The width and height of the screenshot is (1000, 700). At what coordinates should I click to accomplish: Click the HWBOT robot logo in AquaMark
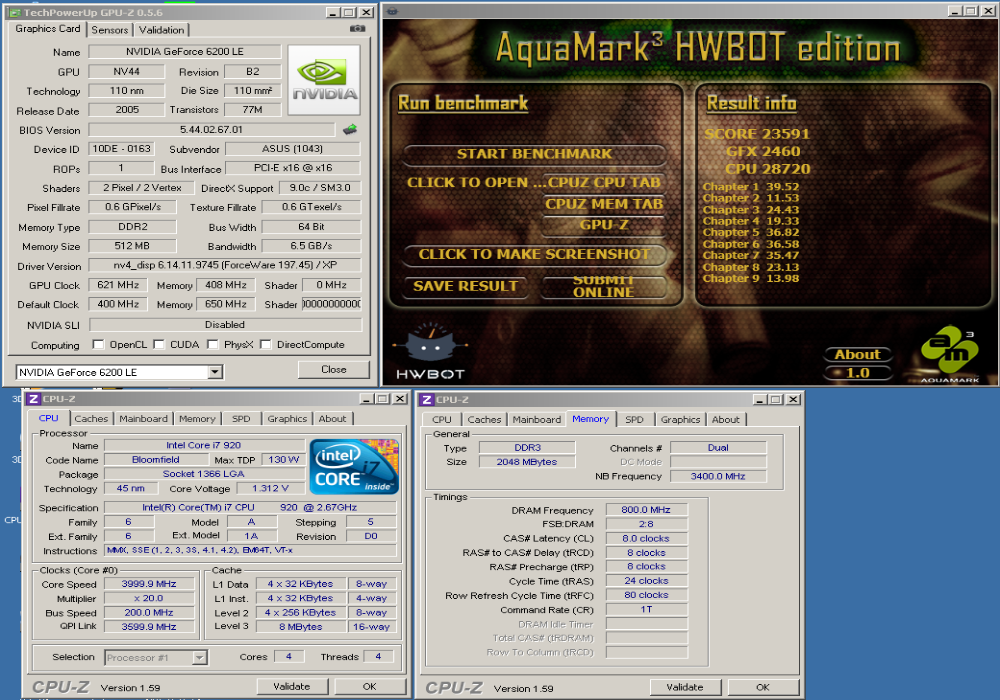pos(431,349)
